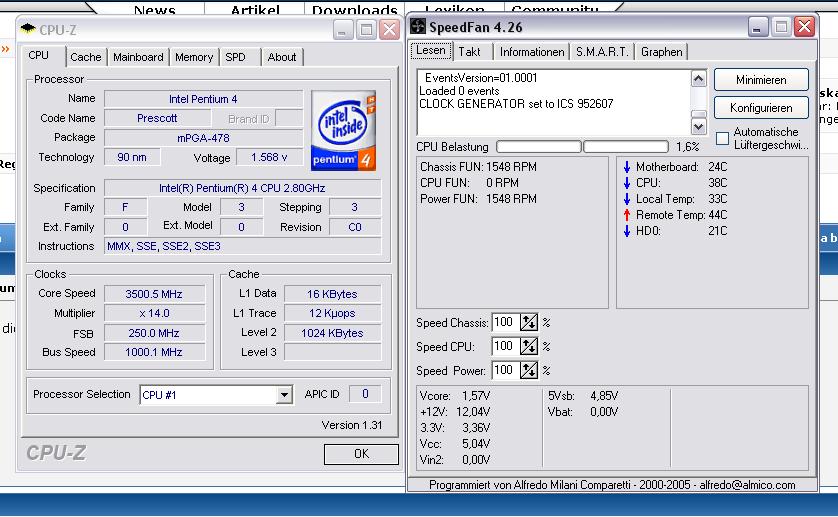Viewport: 838px width, 517px height.
Task: Click the News tab in background website
Action: (154, 9)
